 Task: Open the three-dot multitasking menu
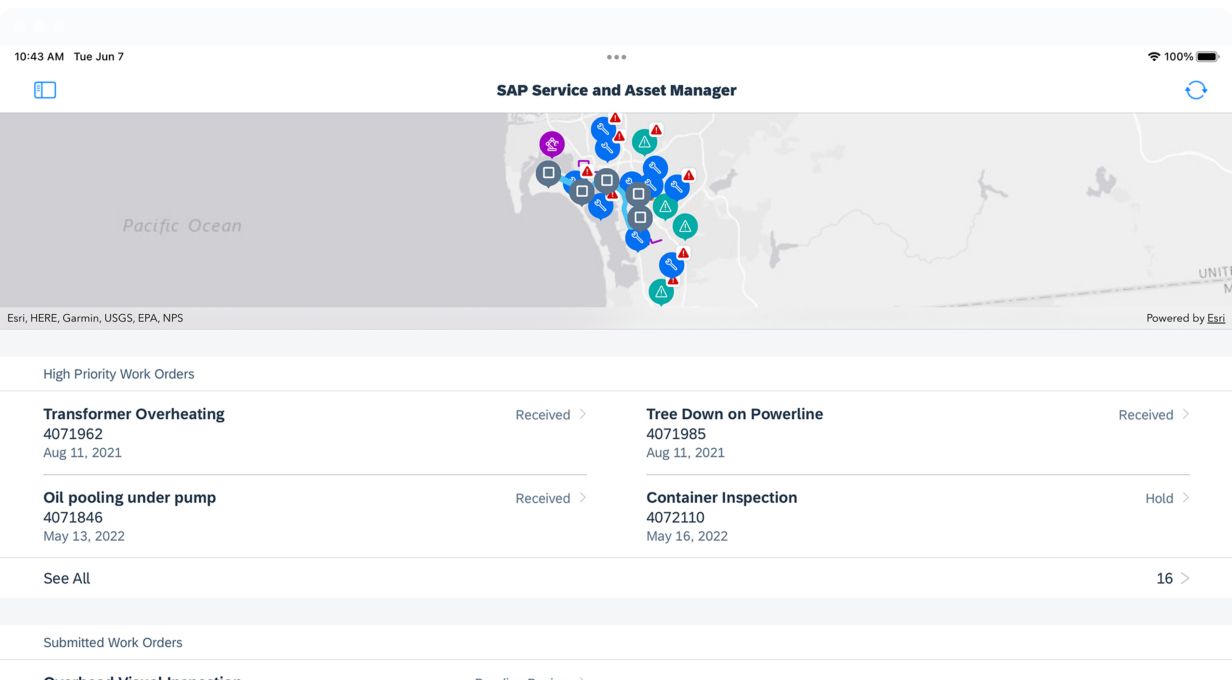[x=616, y=57]
